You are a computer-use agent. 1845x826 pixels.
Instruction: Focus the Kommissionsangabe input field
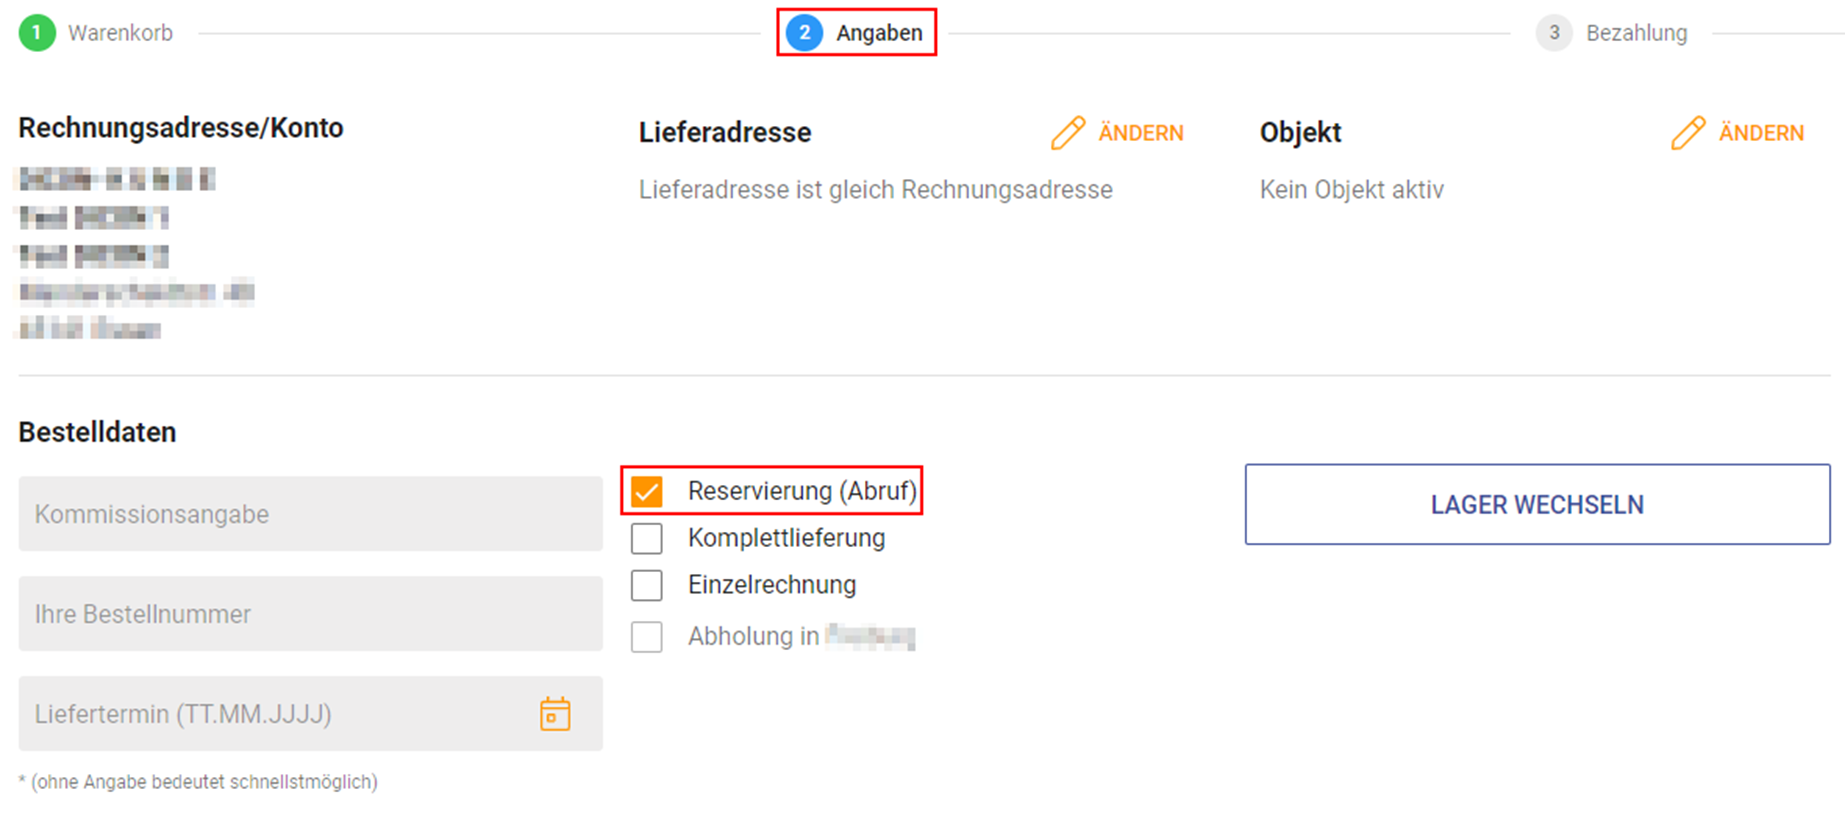(310, 514)
